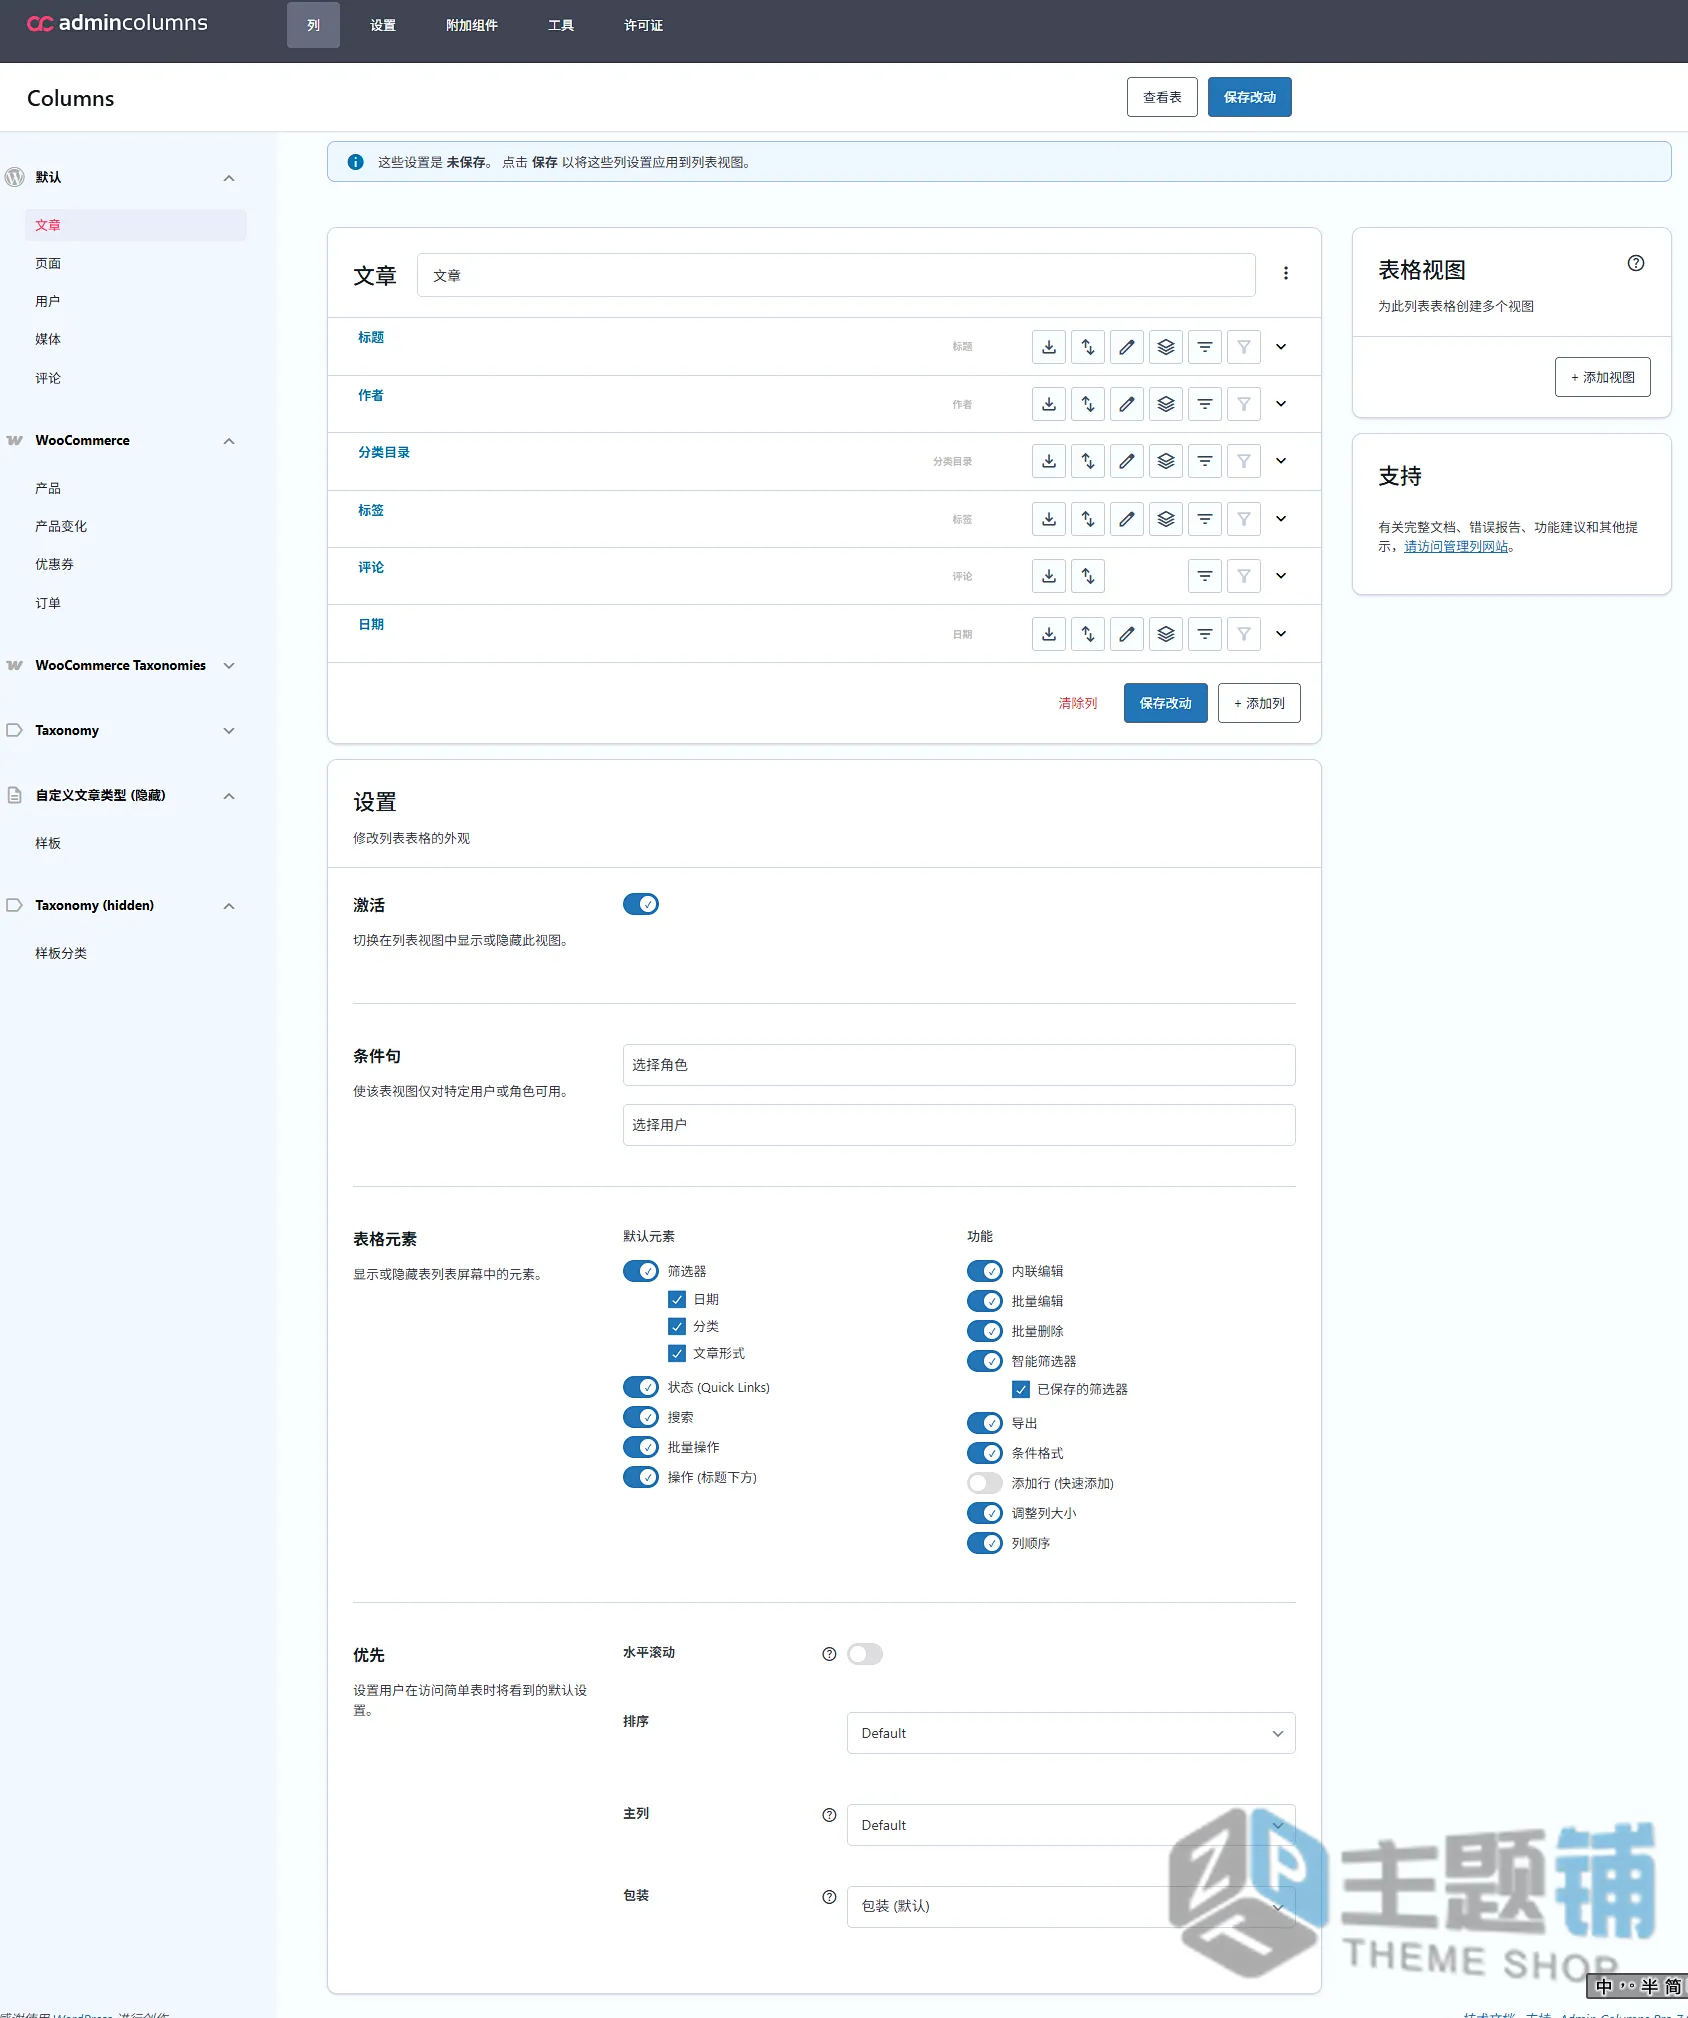Toggle export icon in 标签 row
1688x2018 pixels.
click(x=1048, y=519)
